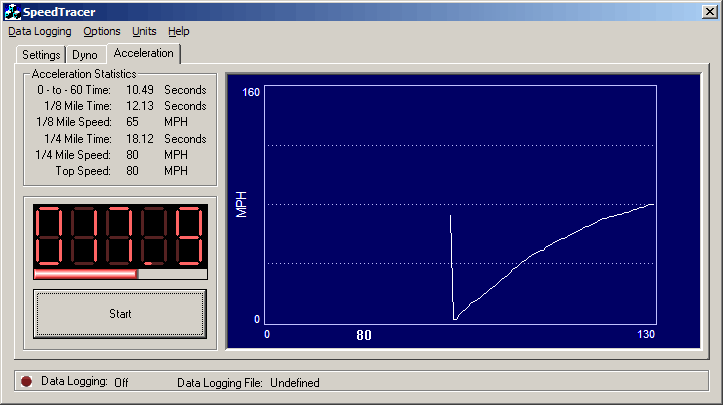The width and height of the screenshot is (723, 405).
Task: Click the red seven-segment speed display
Action: [x=120, y=236]
